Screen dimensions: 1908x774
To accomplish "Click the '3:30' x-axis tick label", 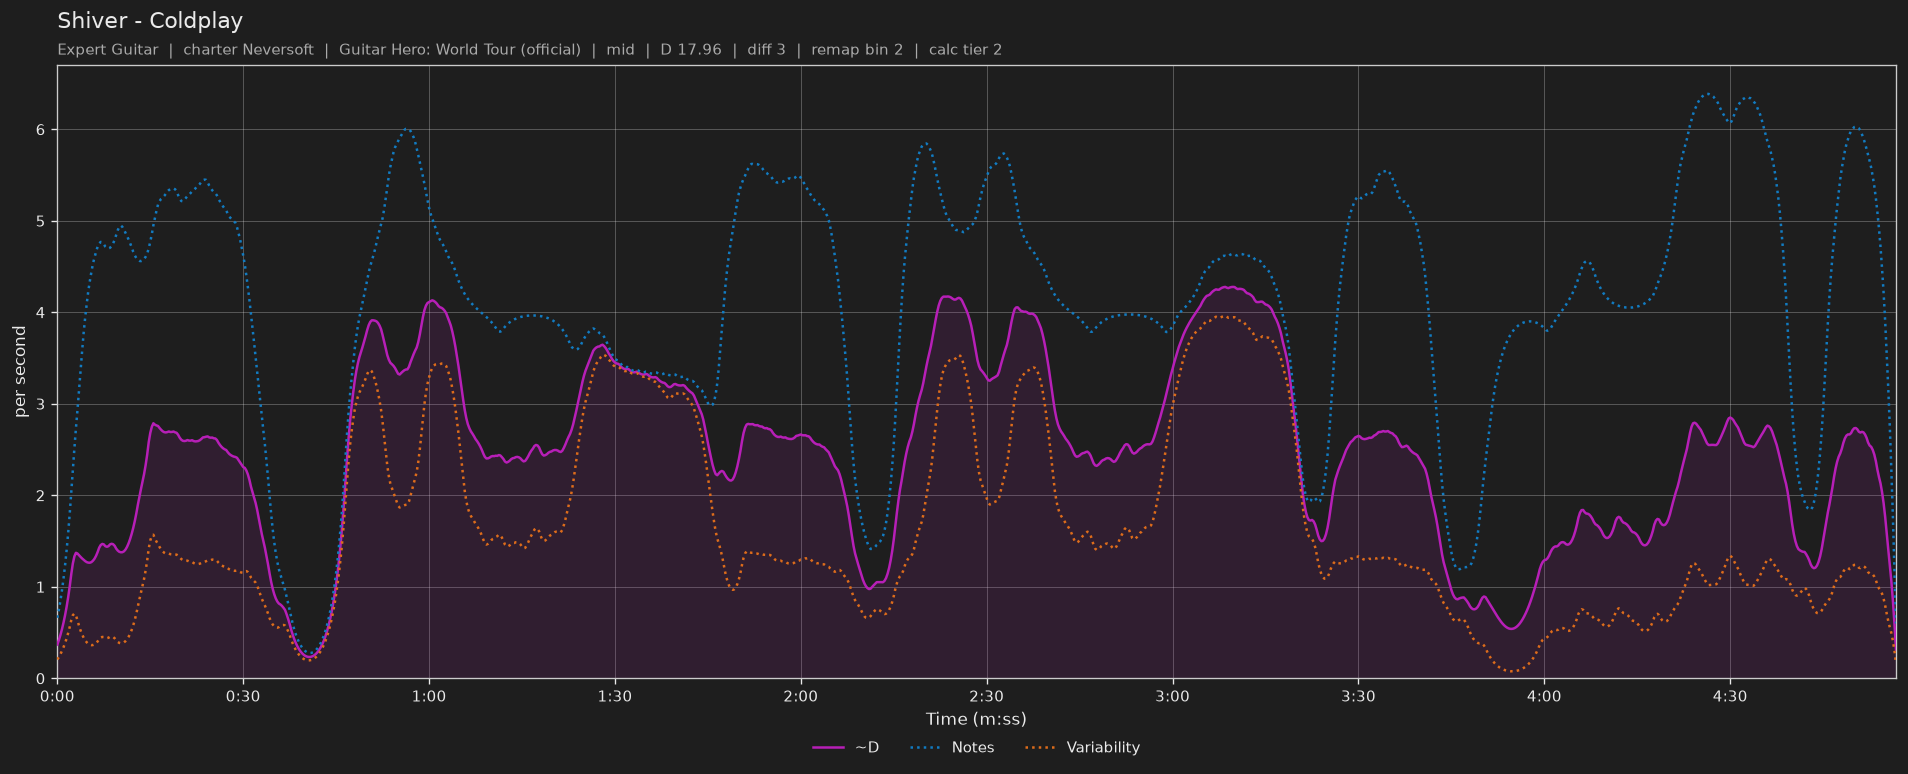I will [x=1358, y=696].
